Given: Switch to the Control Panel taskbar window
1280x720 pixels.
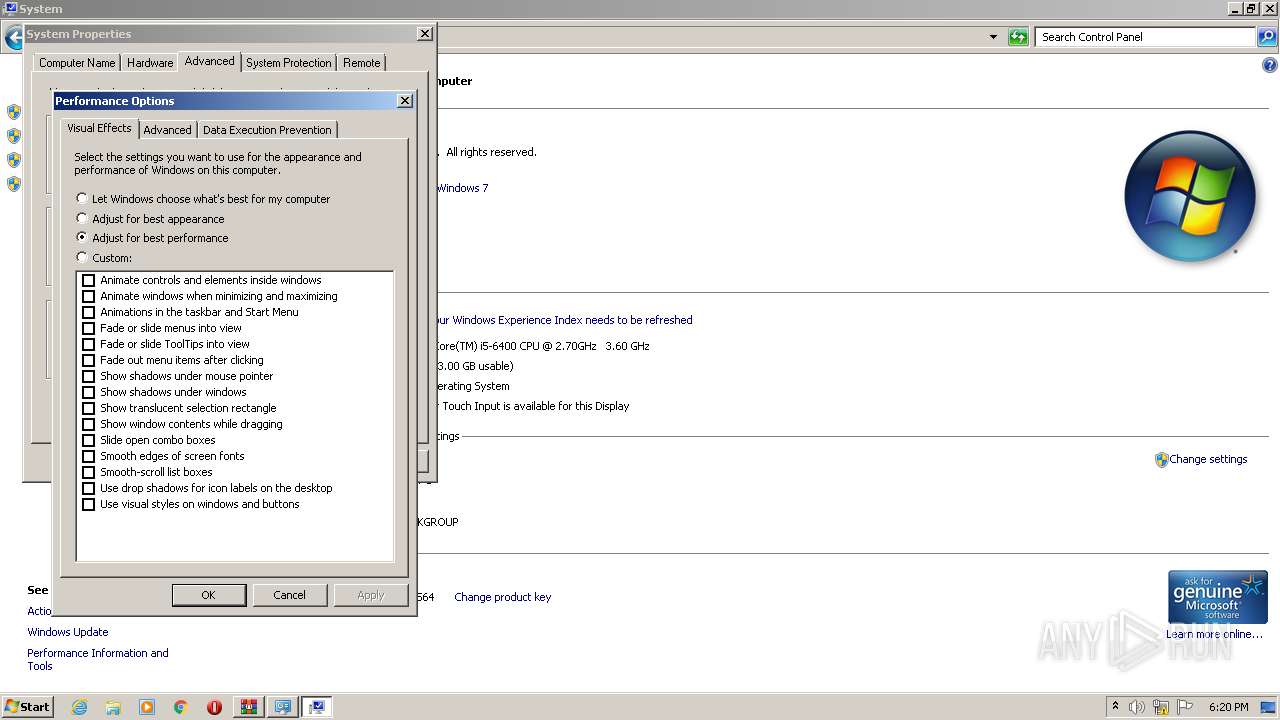Looking at the screenshot, I should 283,707.
